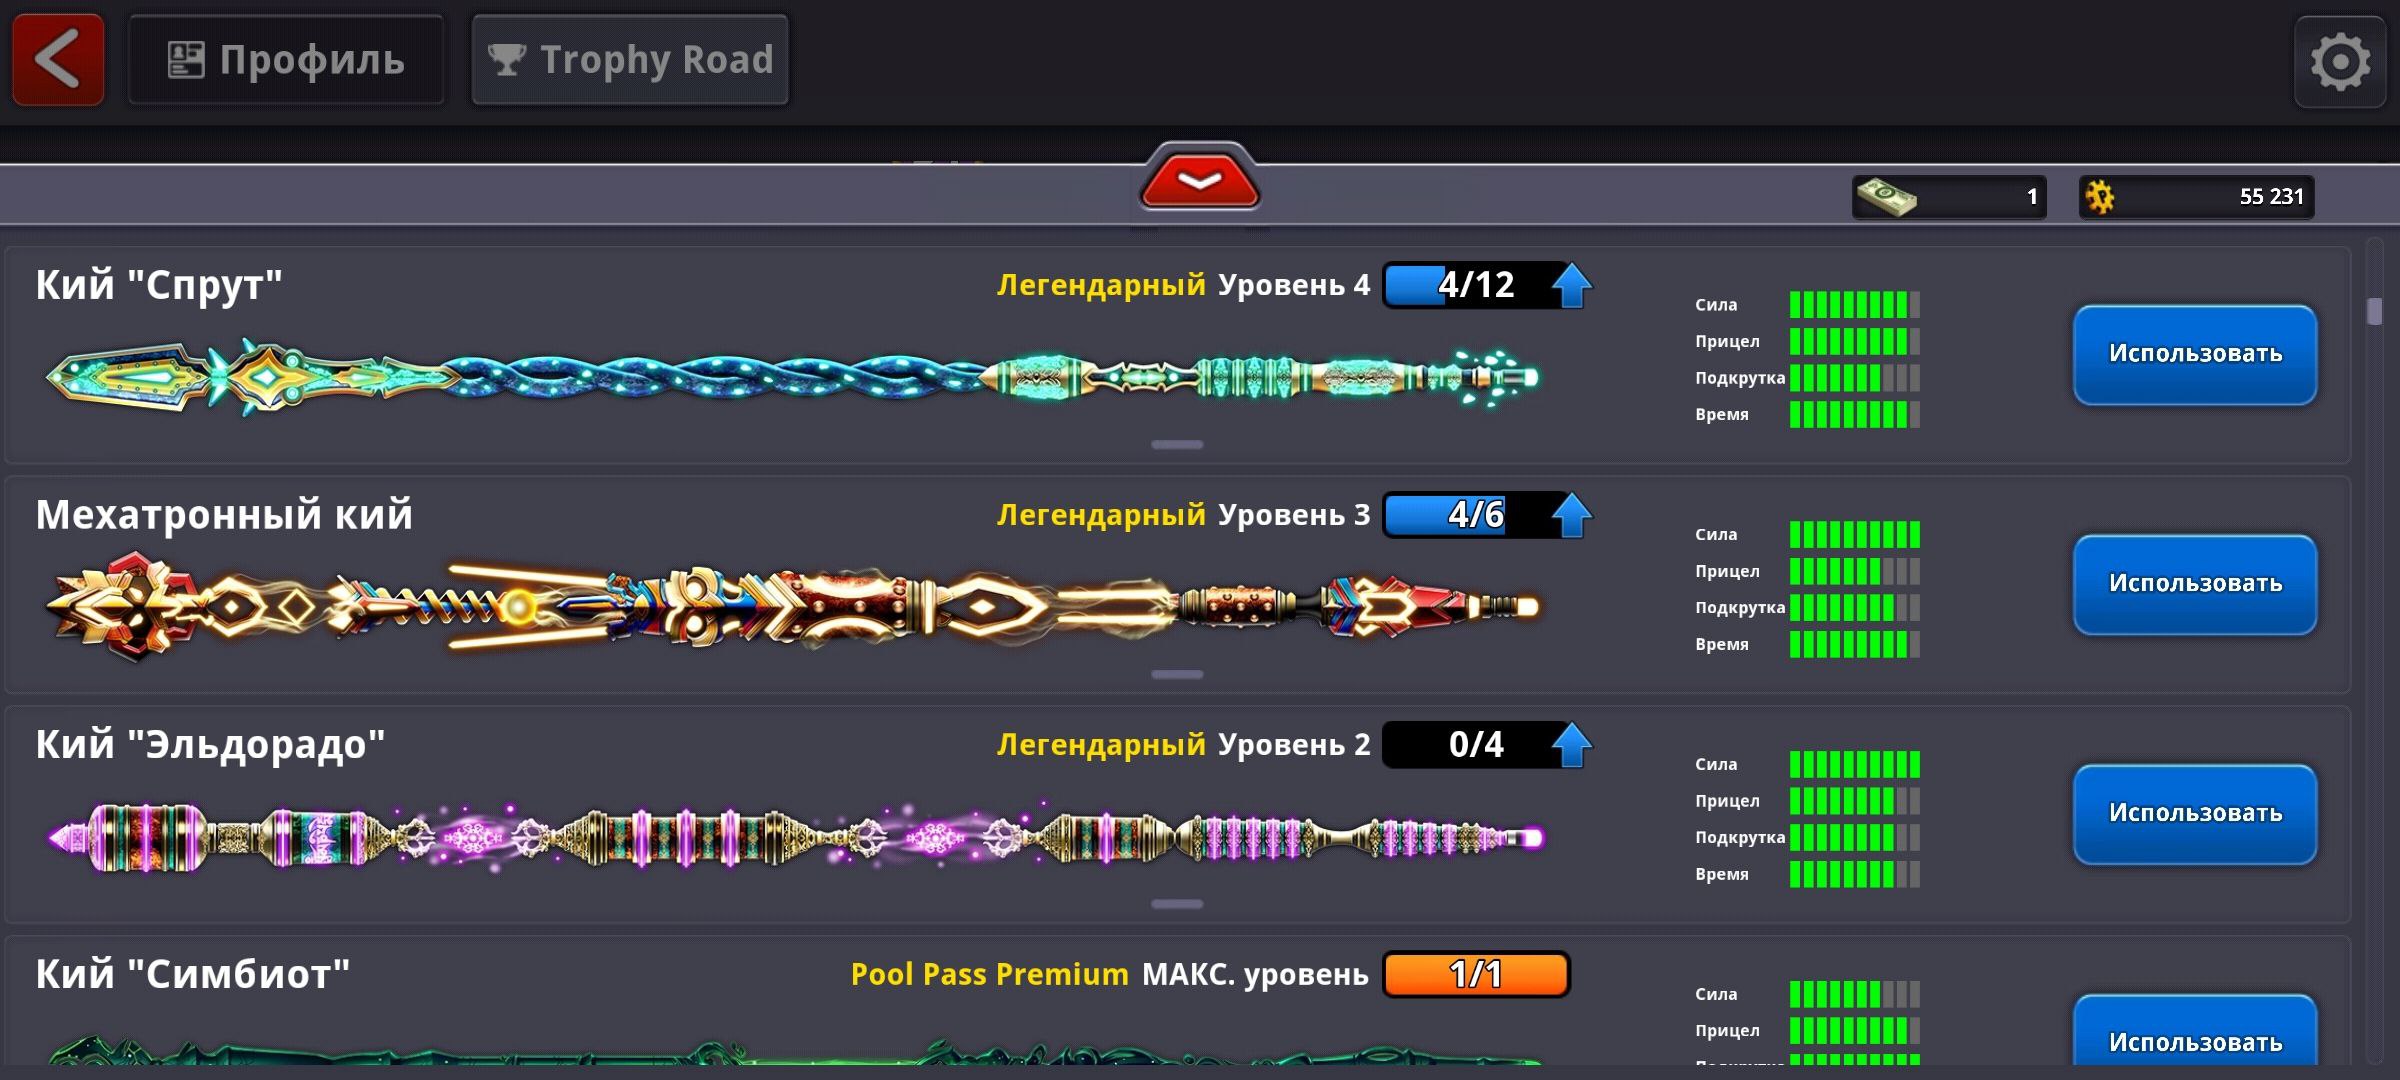Viewport: 2400px width, 1080px height.
Task: Expand Спрут card via bottom handle
Action: pos(1177,444)
